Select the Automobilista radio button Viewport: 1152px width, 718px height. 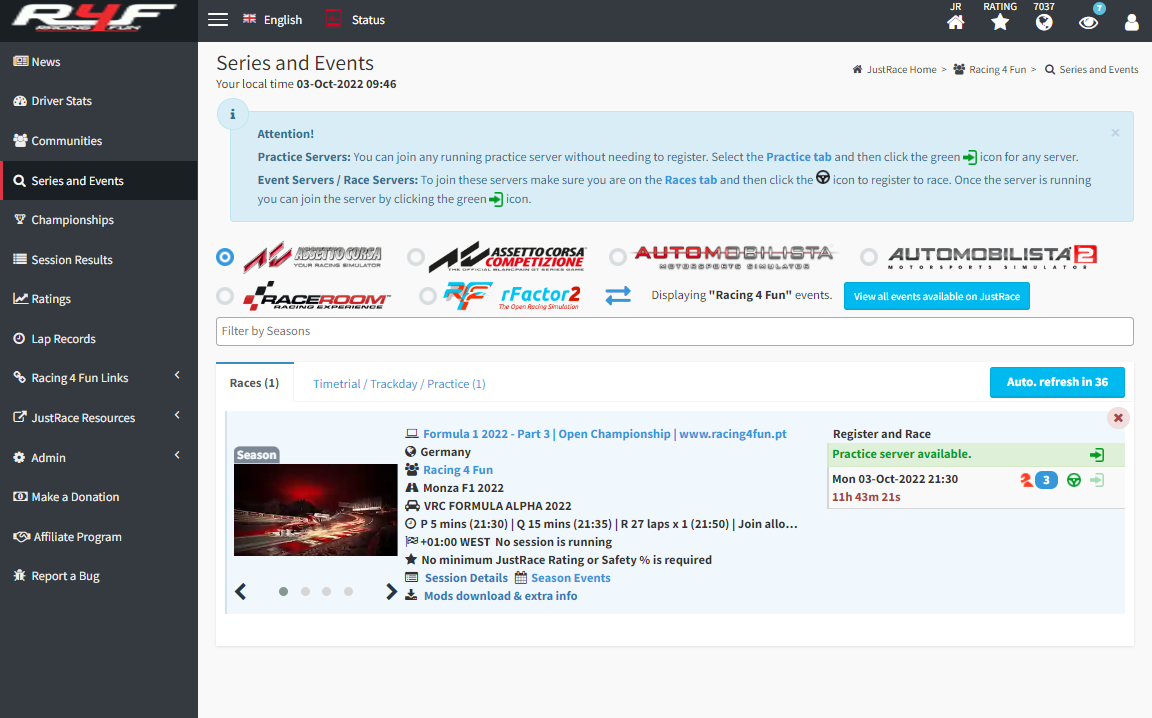pos(618,256)
